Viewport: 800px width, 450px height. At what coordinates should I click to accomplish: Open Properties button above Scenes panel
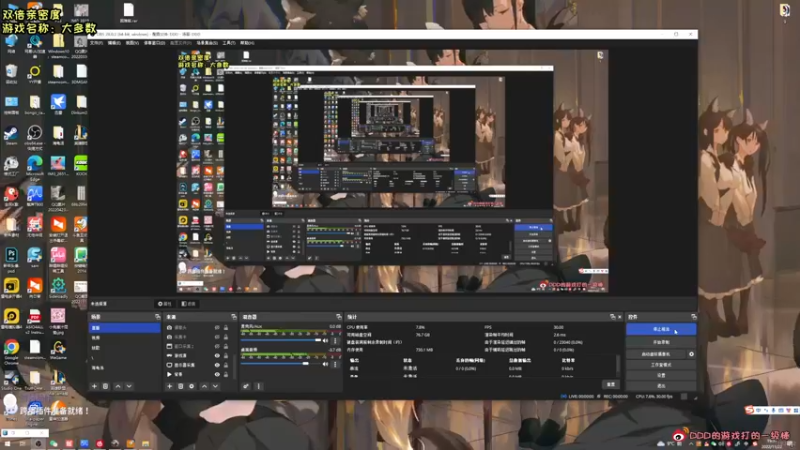click(165, 304)
